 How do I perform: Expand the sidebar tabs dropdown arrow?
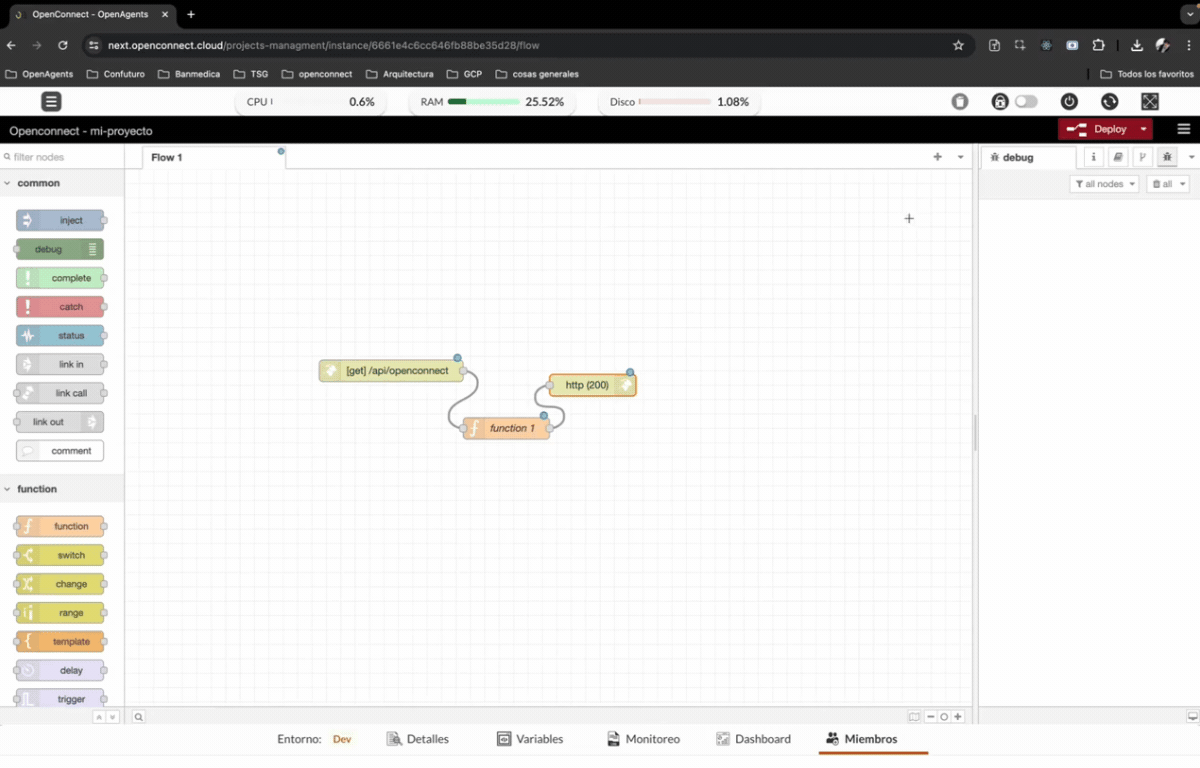1191,157
